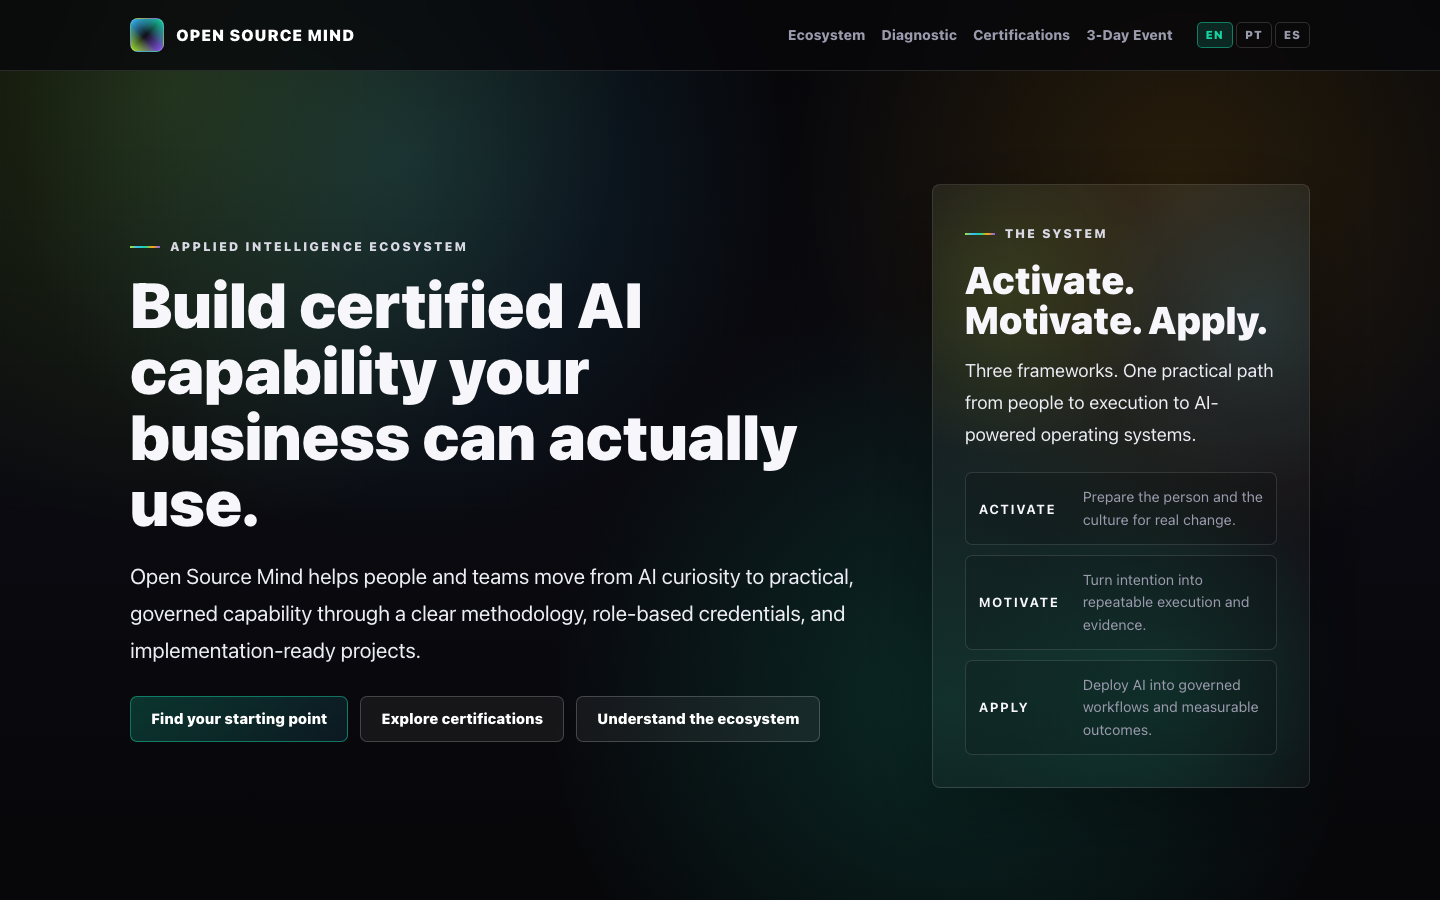Click Find your starting point button

click(x=239, y=719)
